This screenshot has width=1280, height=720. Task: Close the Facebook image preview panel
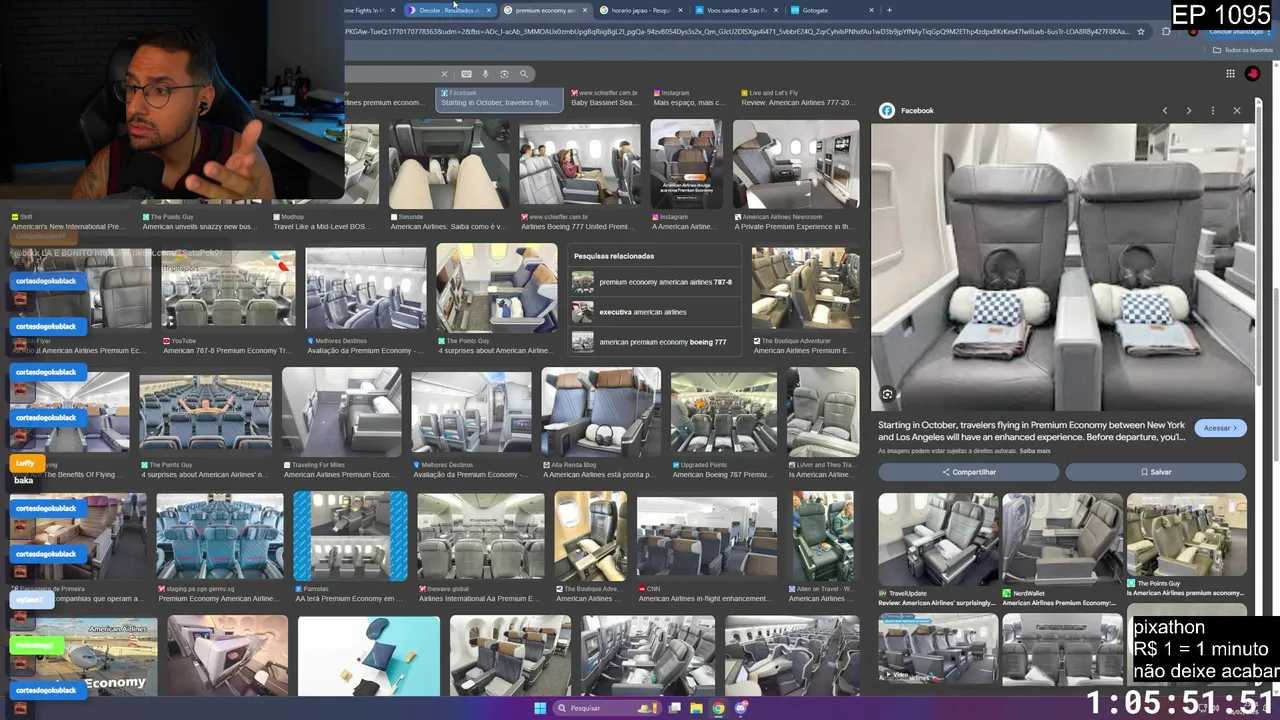pos(1237,111)
